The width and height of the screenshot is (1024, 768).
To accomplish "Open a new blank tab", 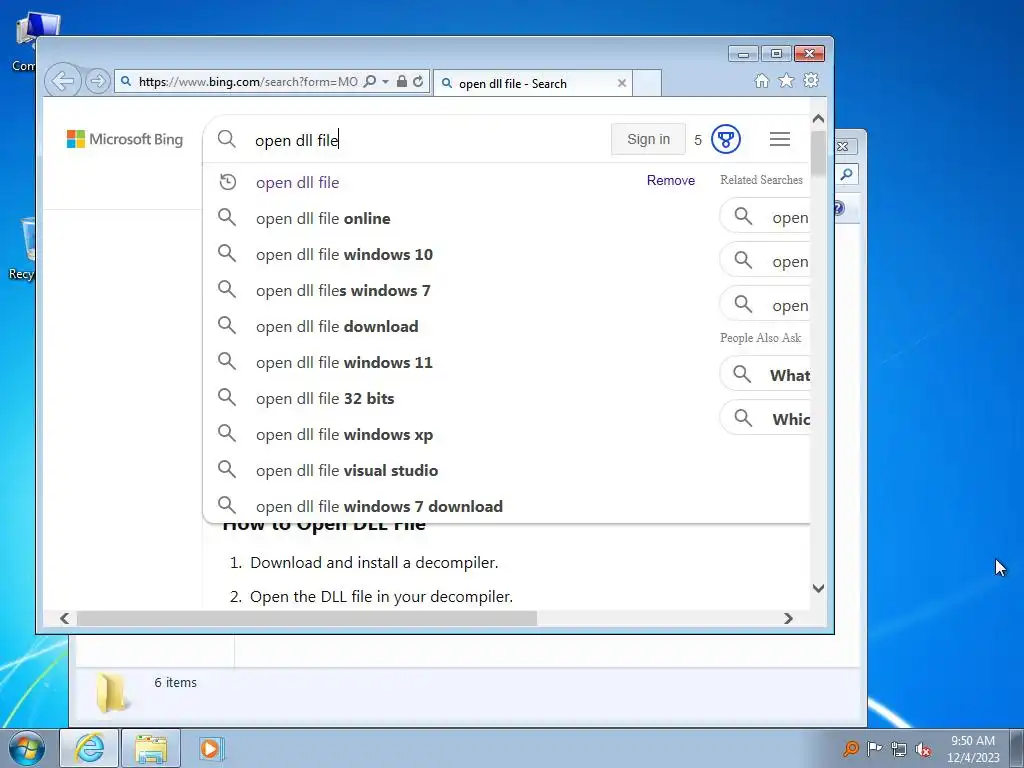I will coord(647,83).
